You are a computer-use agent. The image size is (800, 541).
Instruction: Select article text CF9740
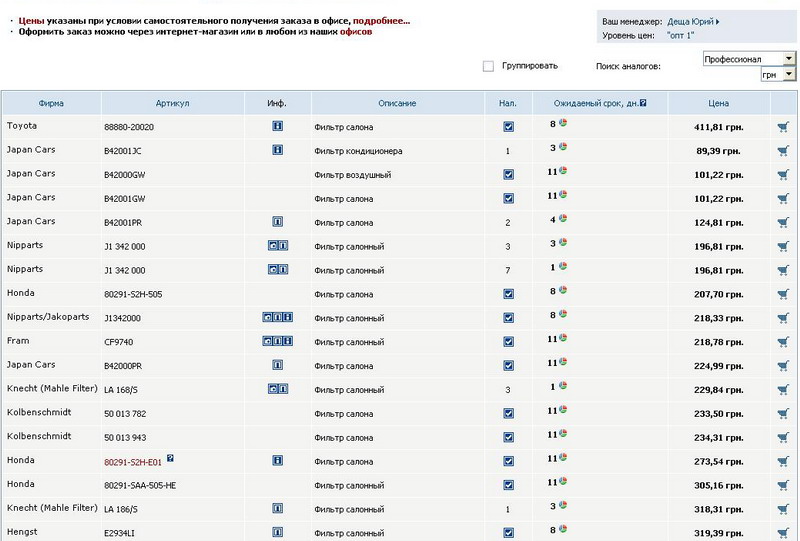[x=118, y=342]
